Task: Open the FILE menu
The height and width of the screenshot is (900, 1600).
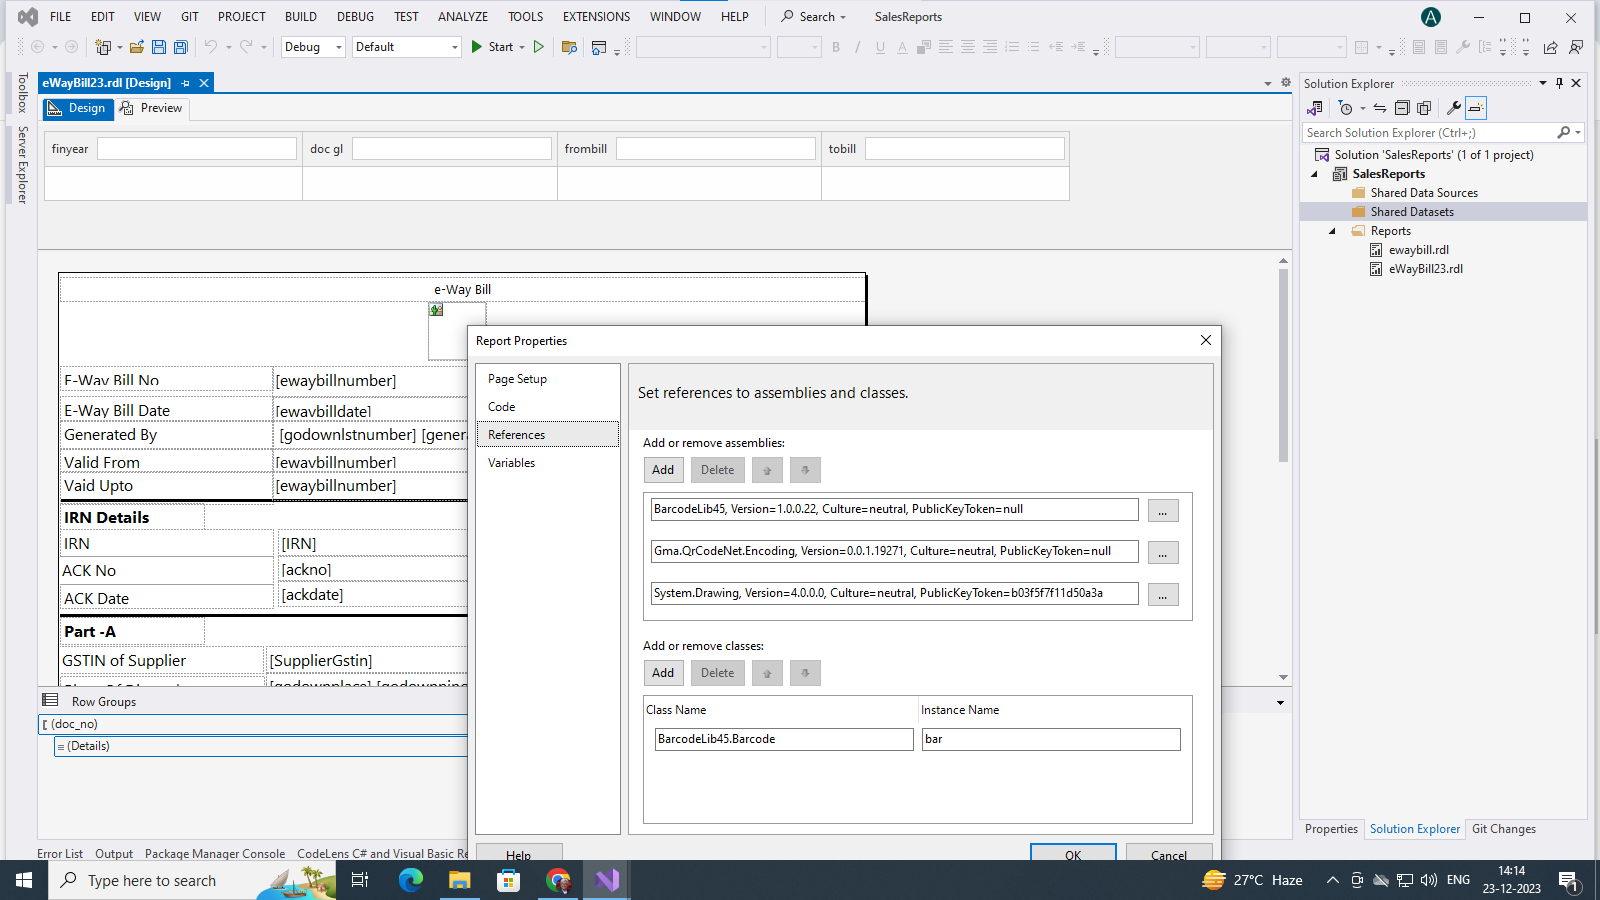Action: pyautogui.click(x=61, y=17)
